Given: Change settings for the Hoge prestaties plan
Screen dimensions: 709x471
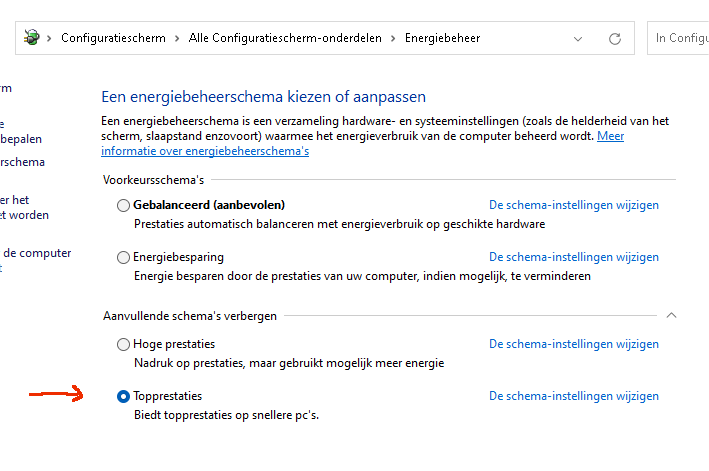Looking at the screenshot, I should tap(574, 344).
